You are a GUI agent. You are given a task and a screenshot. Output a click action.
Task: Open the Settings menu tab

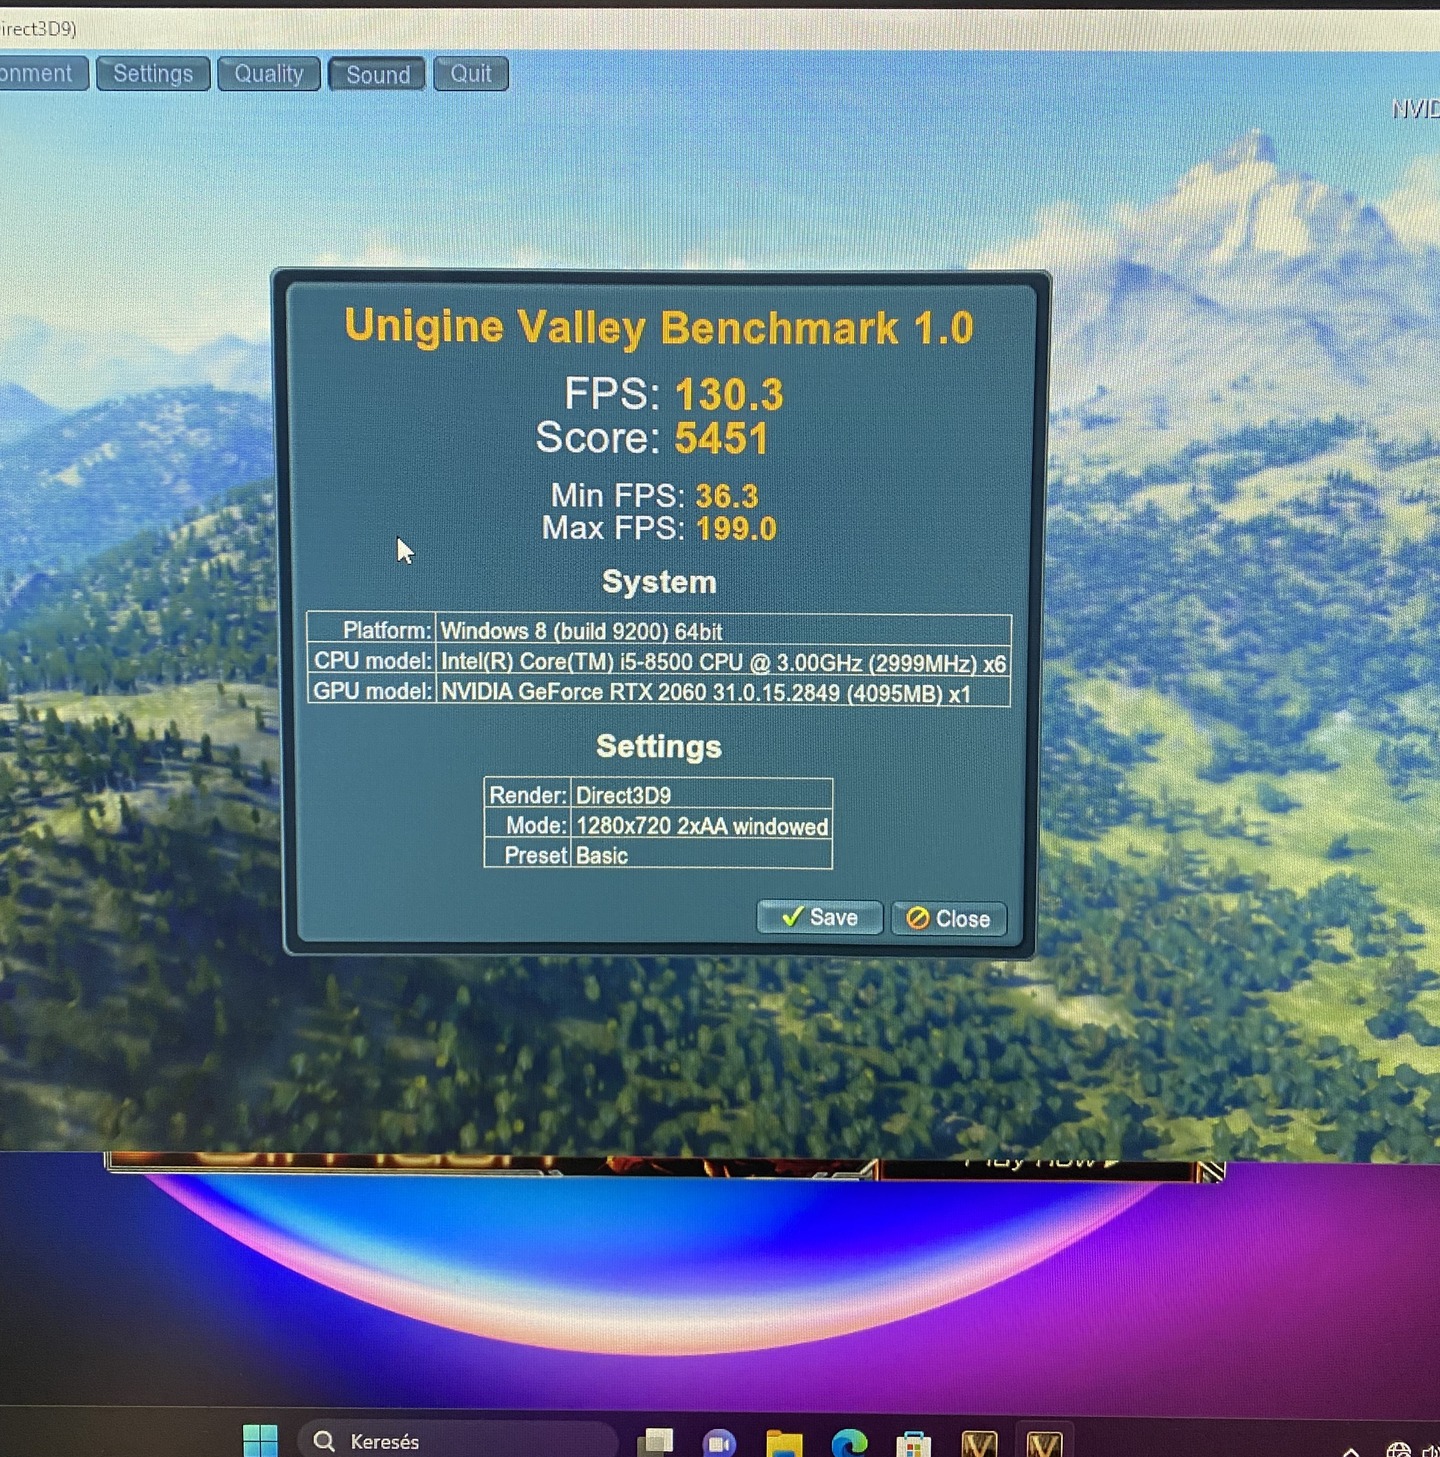(153, 74)
